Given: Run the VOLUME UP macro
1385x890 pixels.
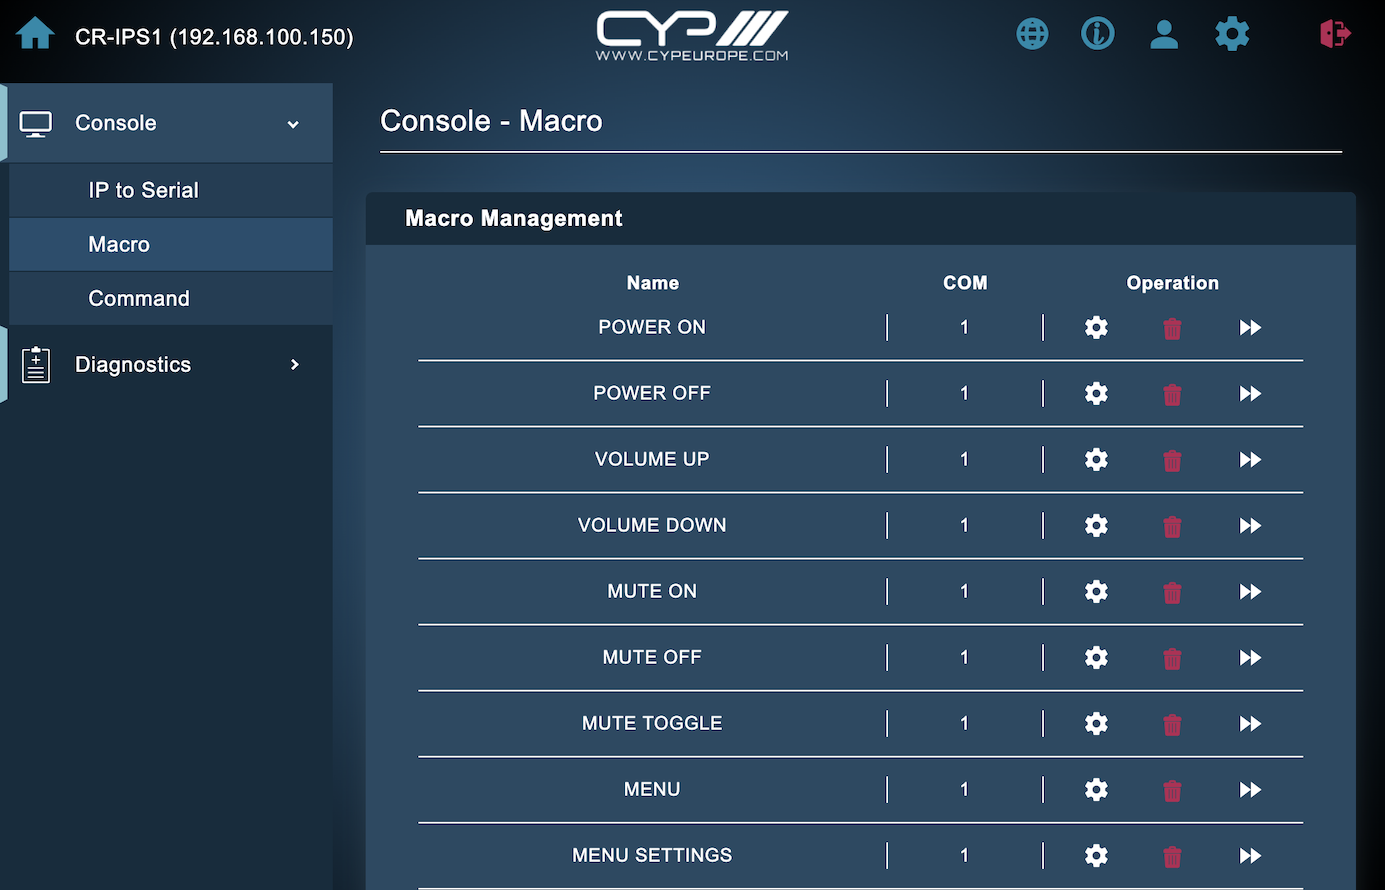Looking at the screenshot, I should pos(1250,460).
